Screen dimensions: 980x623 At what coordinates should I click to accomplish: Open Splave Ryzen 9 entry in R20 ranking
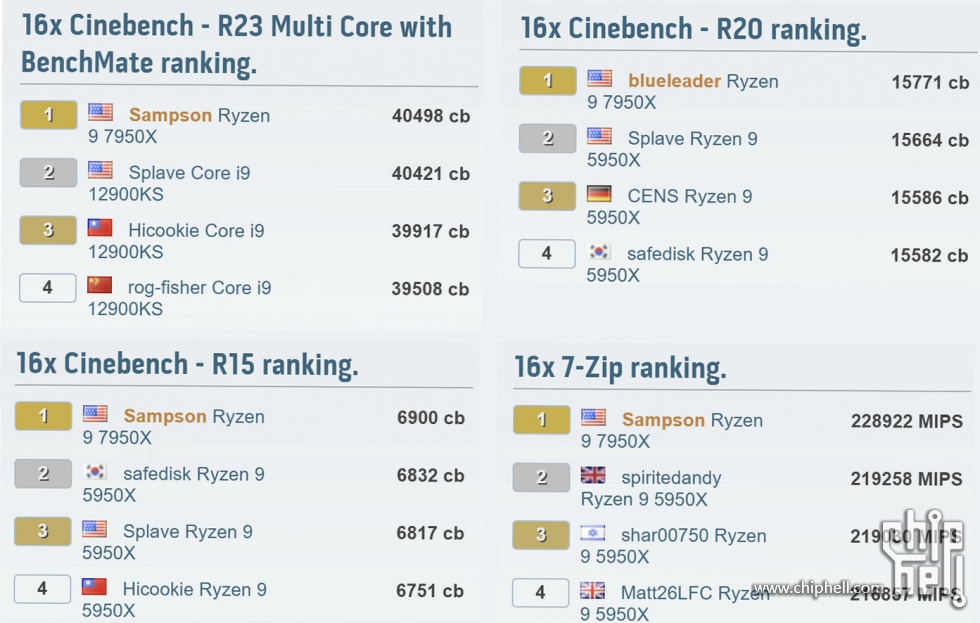[x=672, y=149]
